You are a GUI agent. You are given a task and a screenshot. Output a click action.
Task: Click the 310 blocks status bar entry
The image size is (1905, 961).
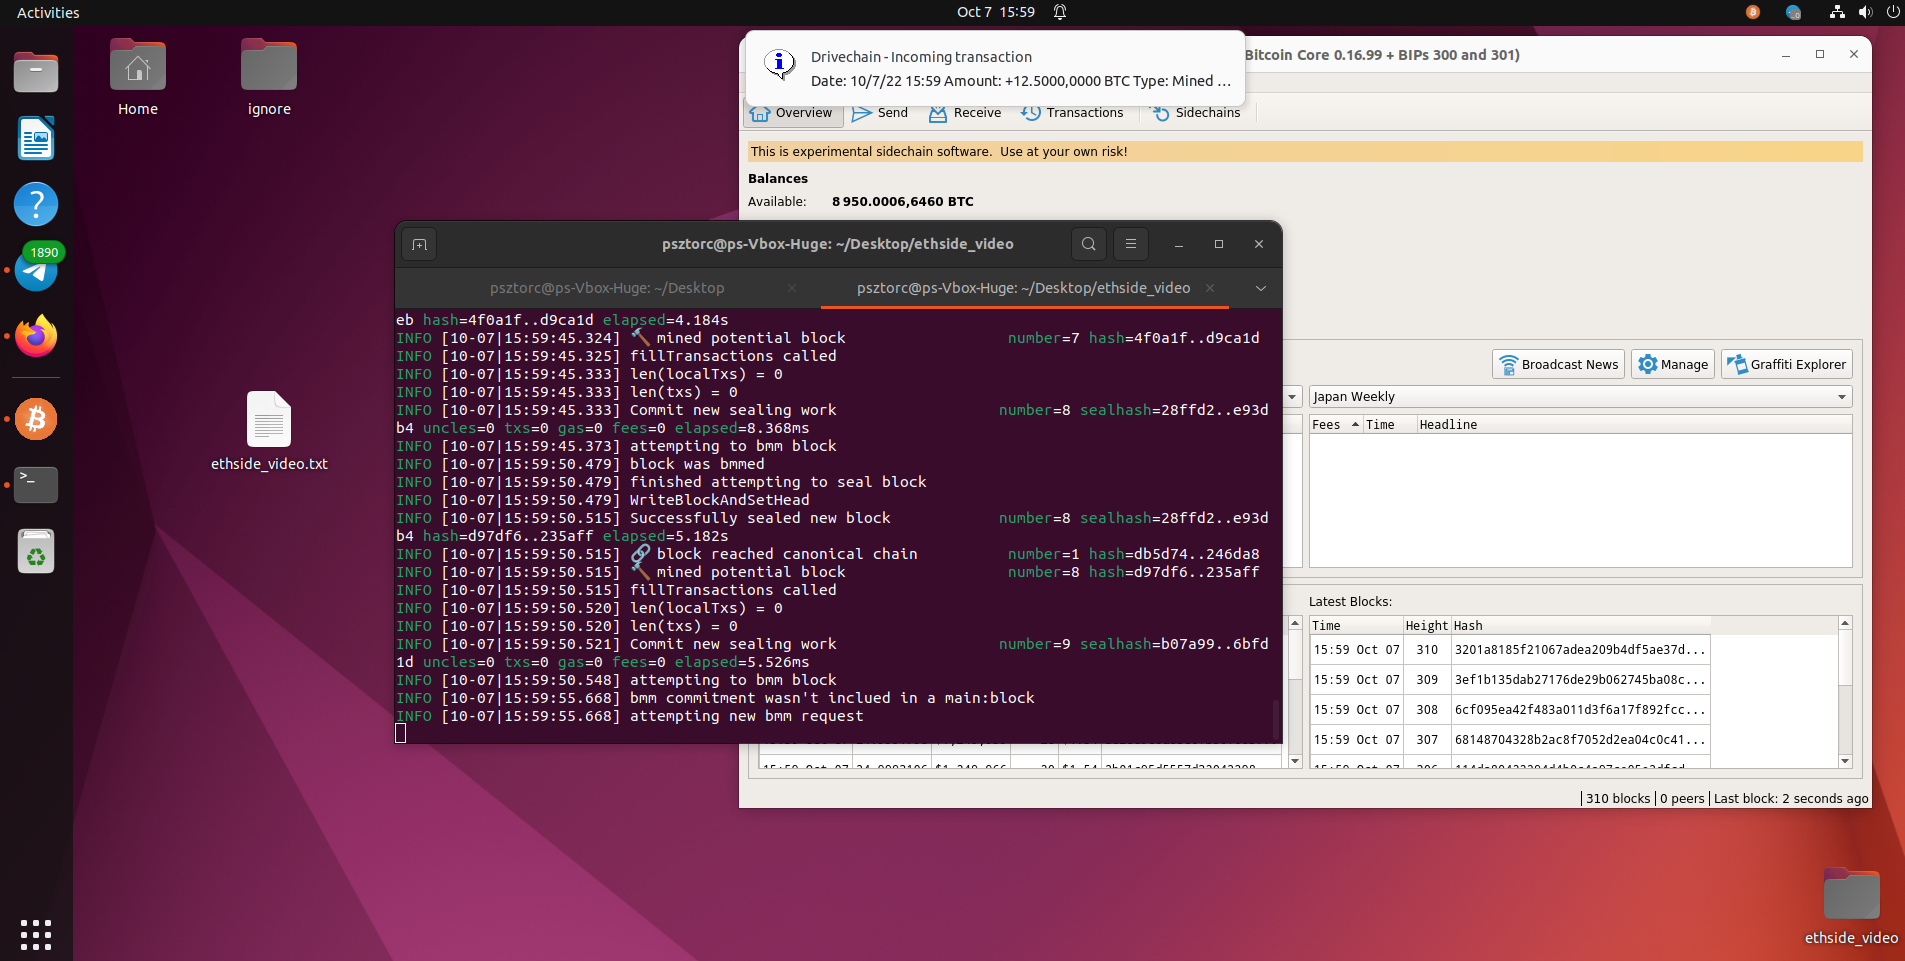pos(1617,798)
